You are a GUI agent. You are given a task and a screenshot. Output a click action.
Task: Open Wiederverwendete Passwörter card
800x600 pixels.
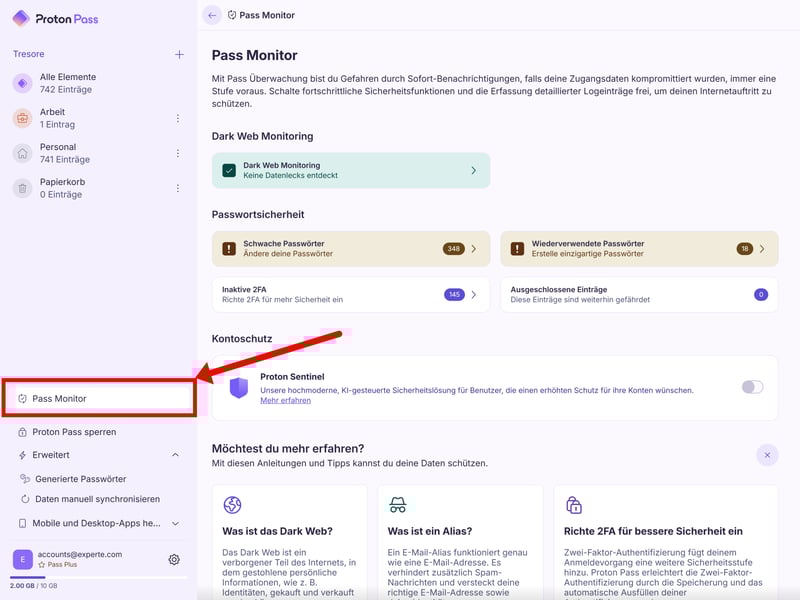click(638, 249)
